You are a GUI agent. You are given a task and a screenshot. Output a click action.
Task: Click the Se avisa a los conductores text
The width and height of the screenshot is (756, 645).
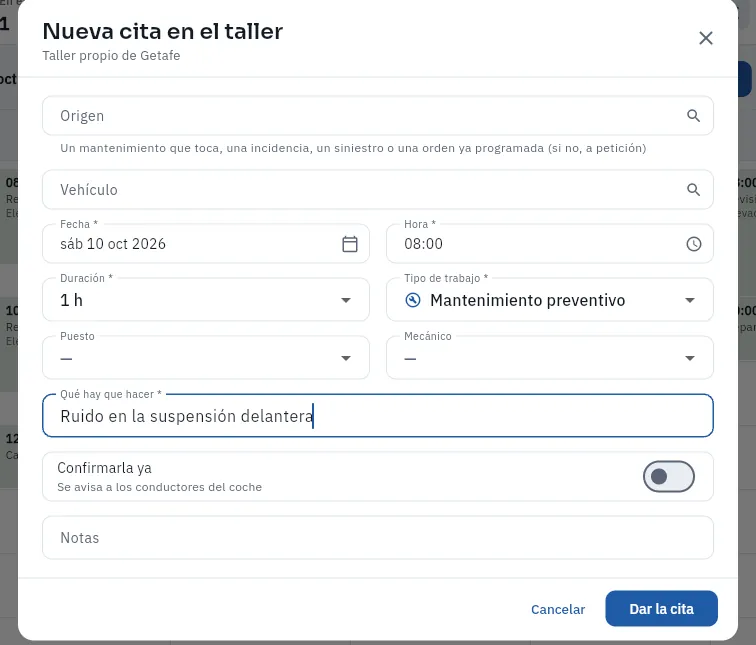tap(160, 487)
